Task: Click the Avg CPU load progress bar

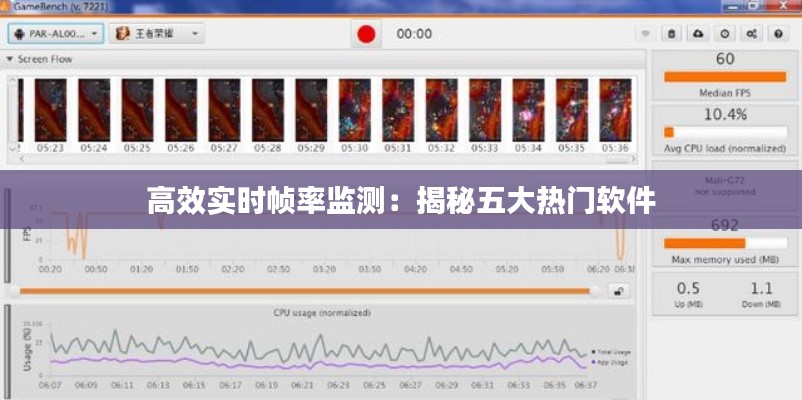Action: pyautogui.click(x=725, y=132)
